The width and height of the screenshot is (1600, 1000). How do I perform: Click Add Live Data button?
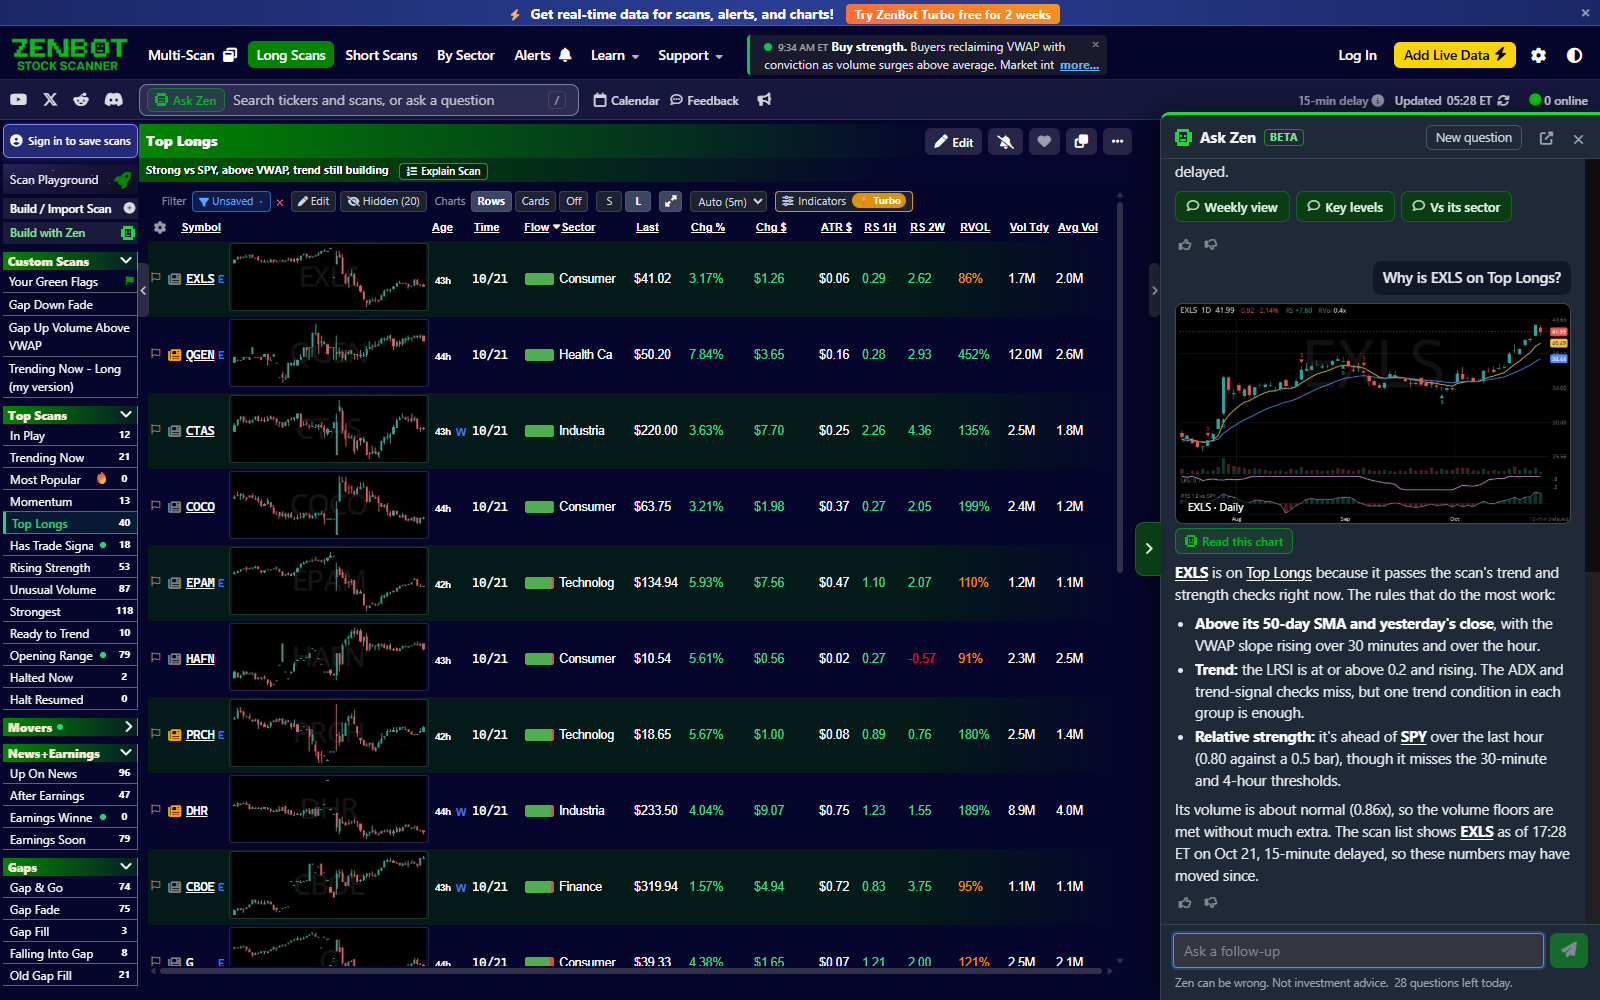point(1455,56)
